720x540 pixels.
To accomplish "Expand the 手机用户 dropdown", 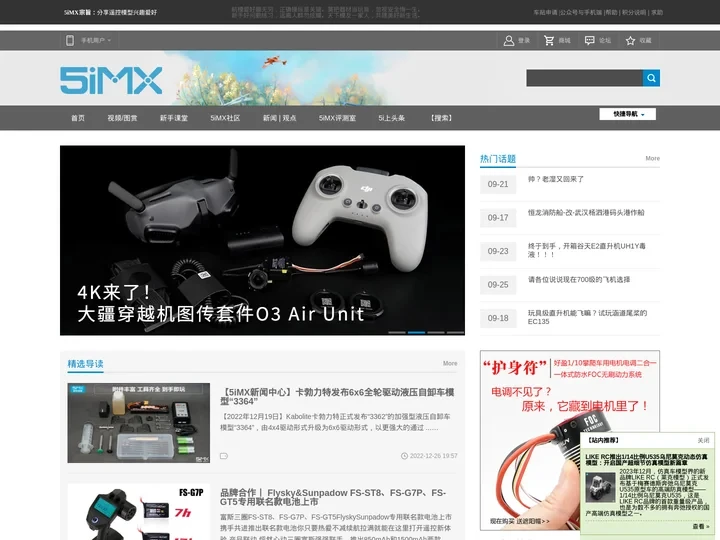I will pyautogui.click(x=96, y=40).
